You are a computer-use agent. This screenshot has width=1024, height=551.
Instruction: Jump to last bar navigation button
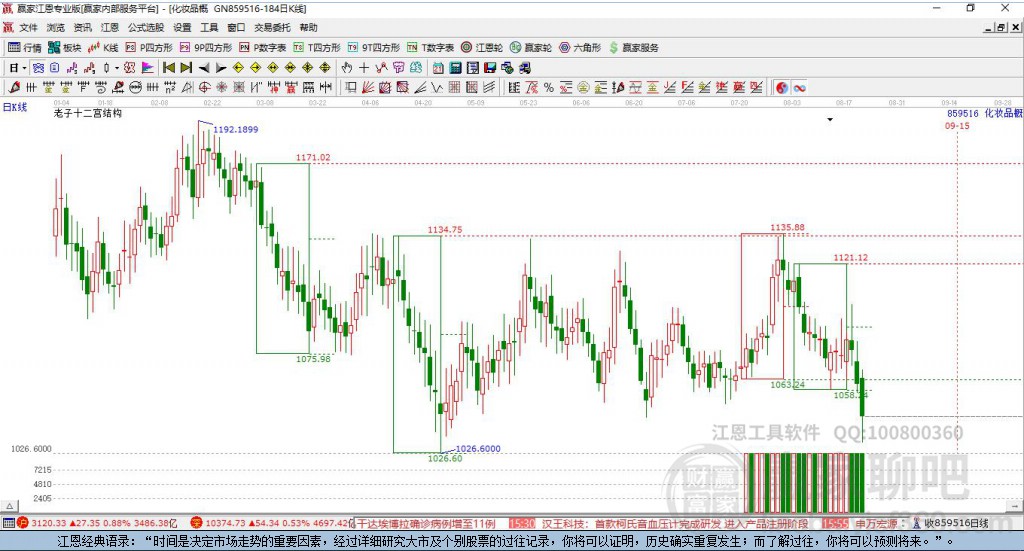pyautogui.click(x=186, y=68)
